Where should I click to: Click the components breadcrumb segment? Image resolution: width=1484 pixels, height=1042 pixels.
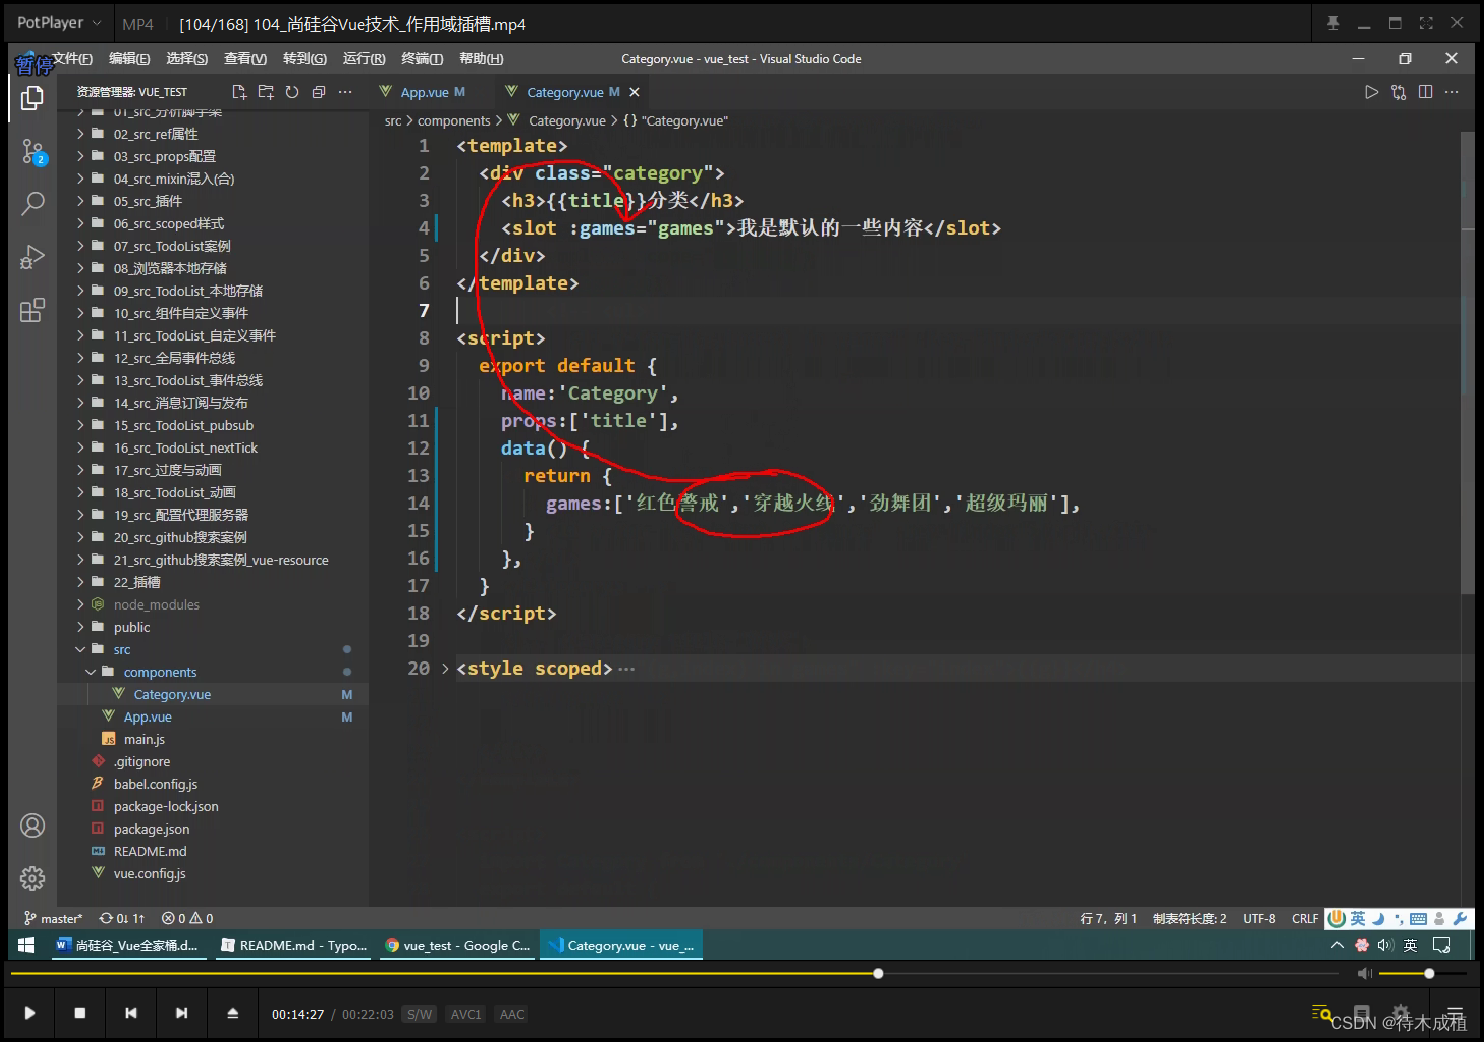454,121
